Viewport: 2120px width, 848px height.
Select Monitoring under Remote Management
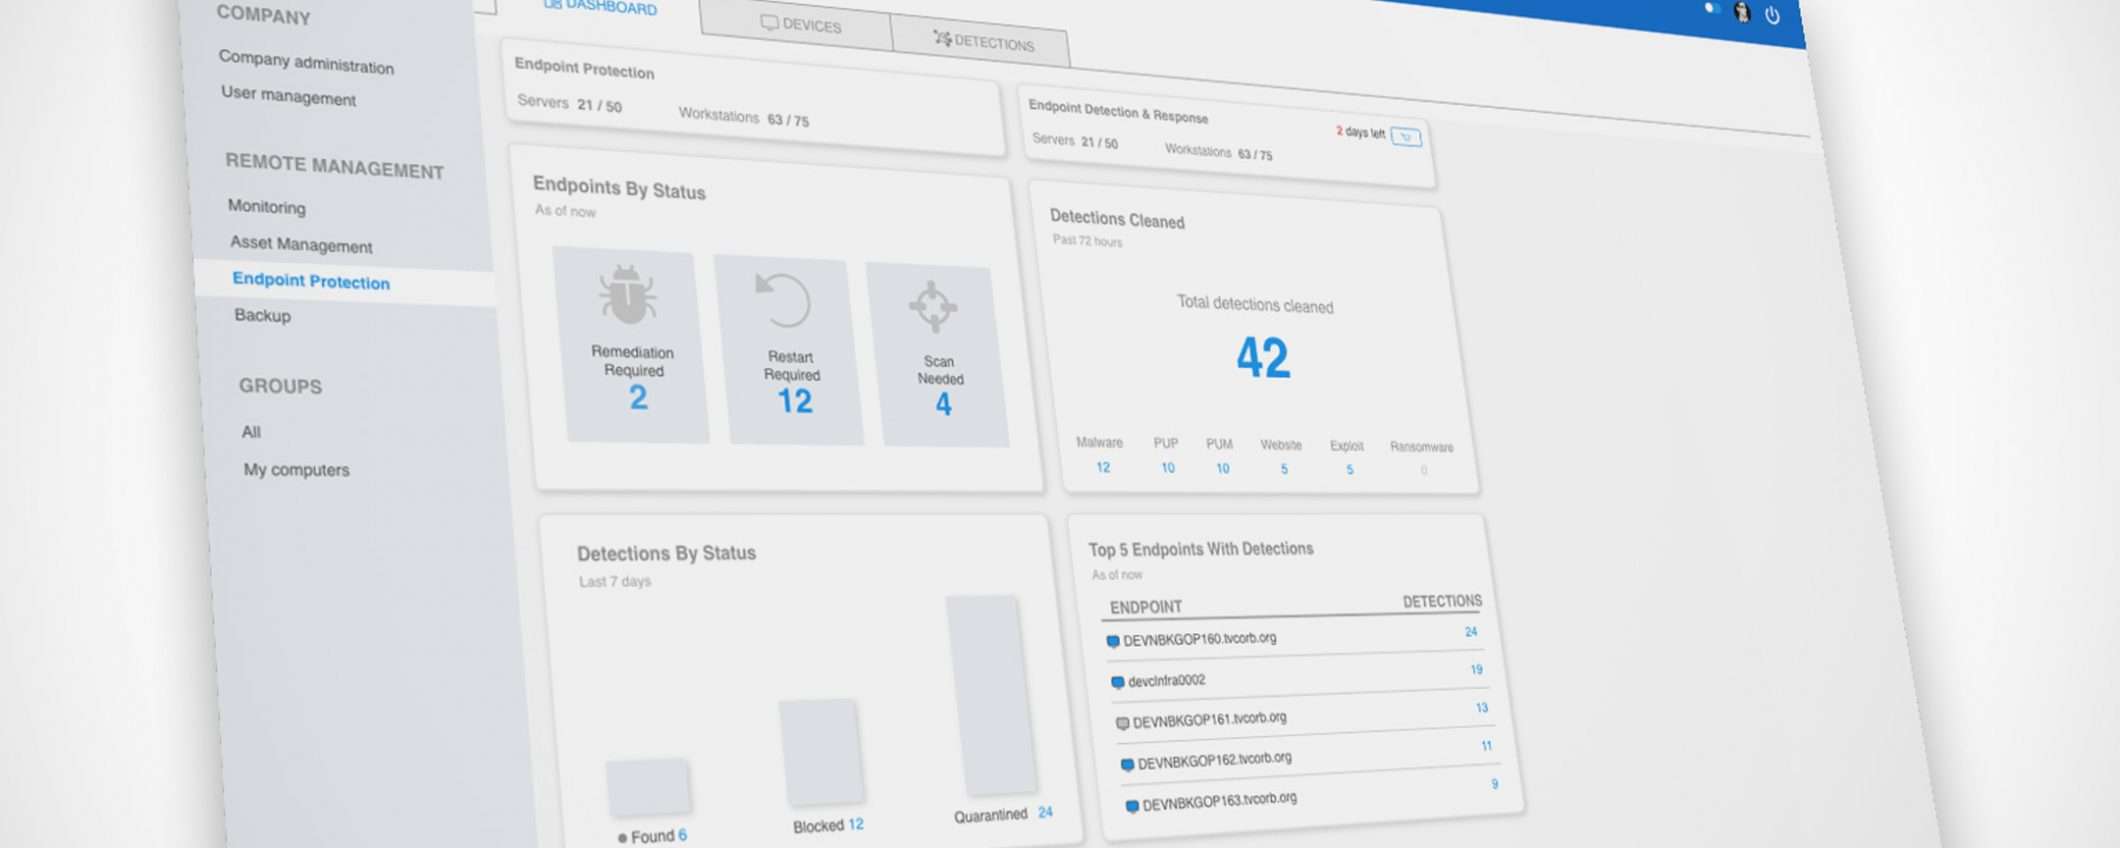266,207
